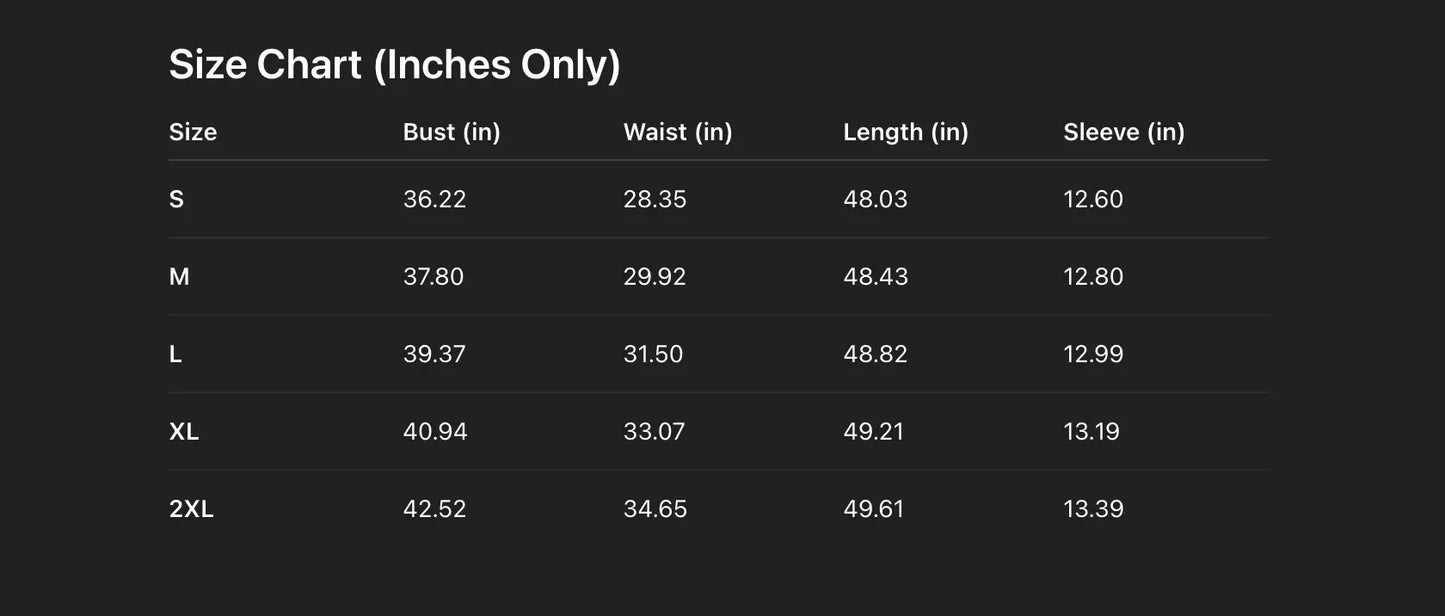Select the S size row label

click(177, 199)
